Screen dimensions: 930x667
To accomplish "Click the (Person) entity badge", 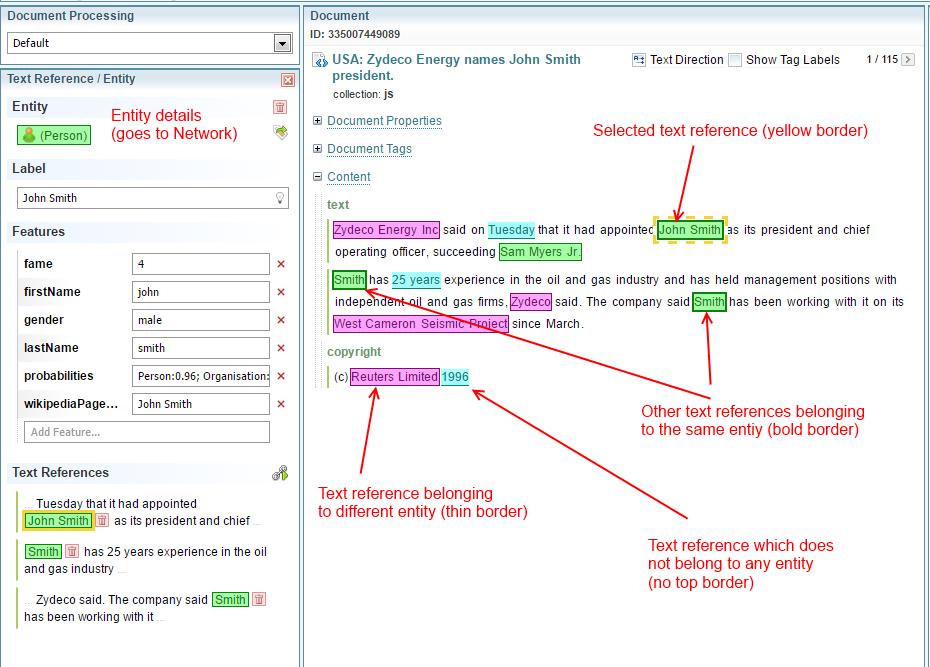I will coord(54,135).
